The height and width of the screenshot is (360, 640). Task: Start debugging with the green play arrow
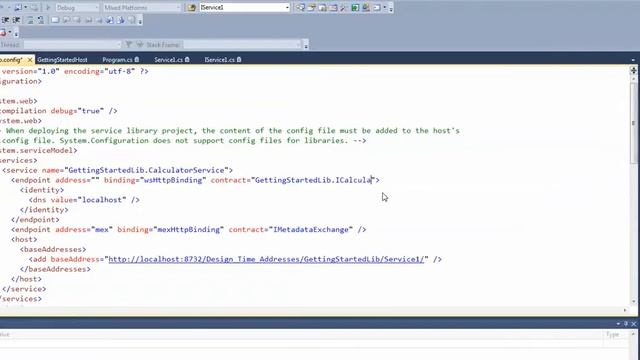click(x=48, y=7)
